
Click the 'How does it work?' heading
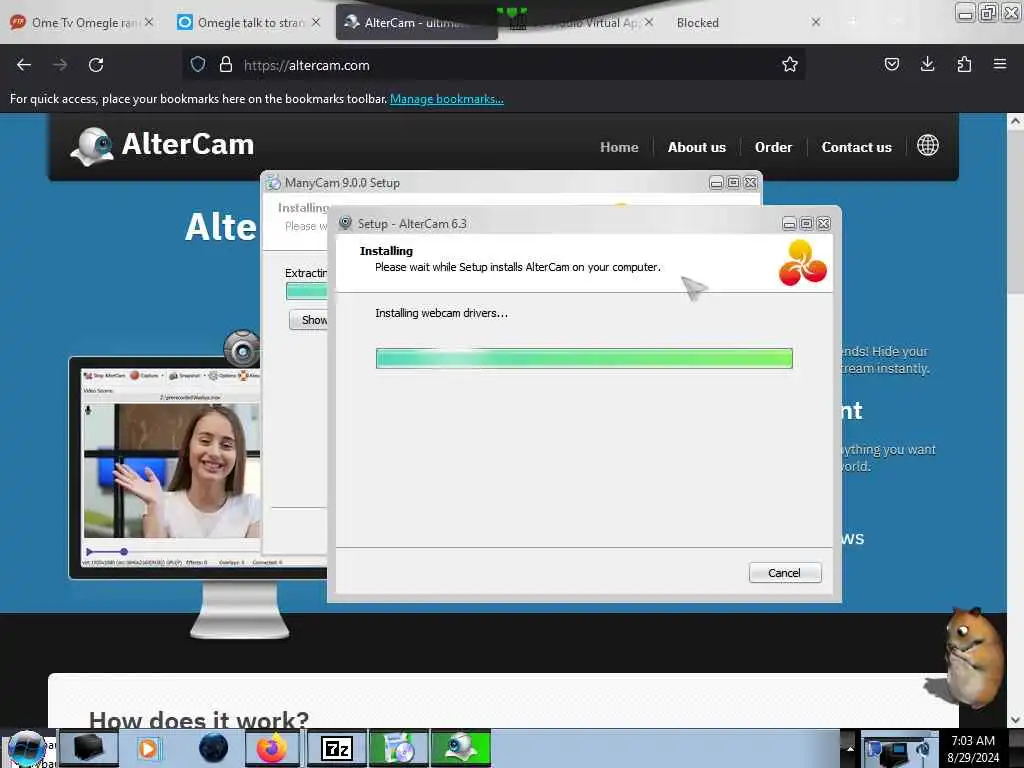pos(199,720)
